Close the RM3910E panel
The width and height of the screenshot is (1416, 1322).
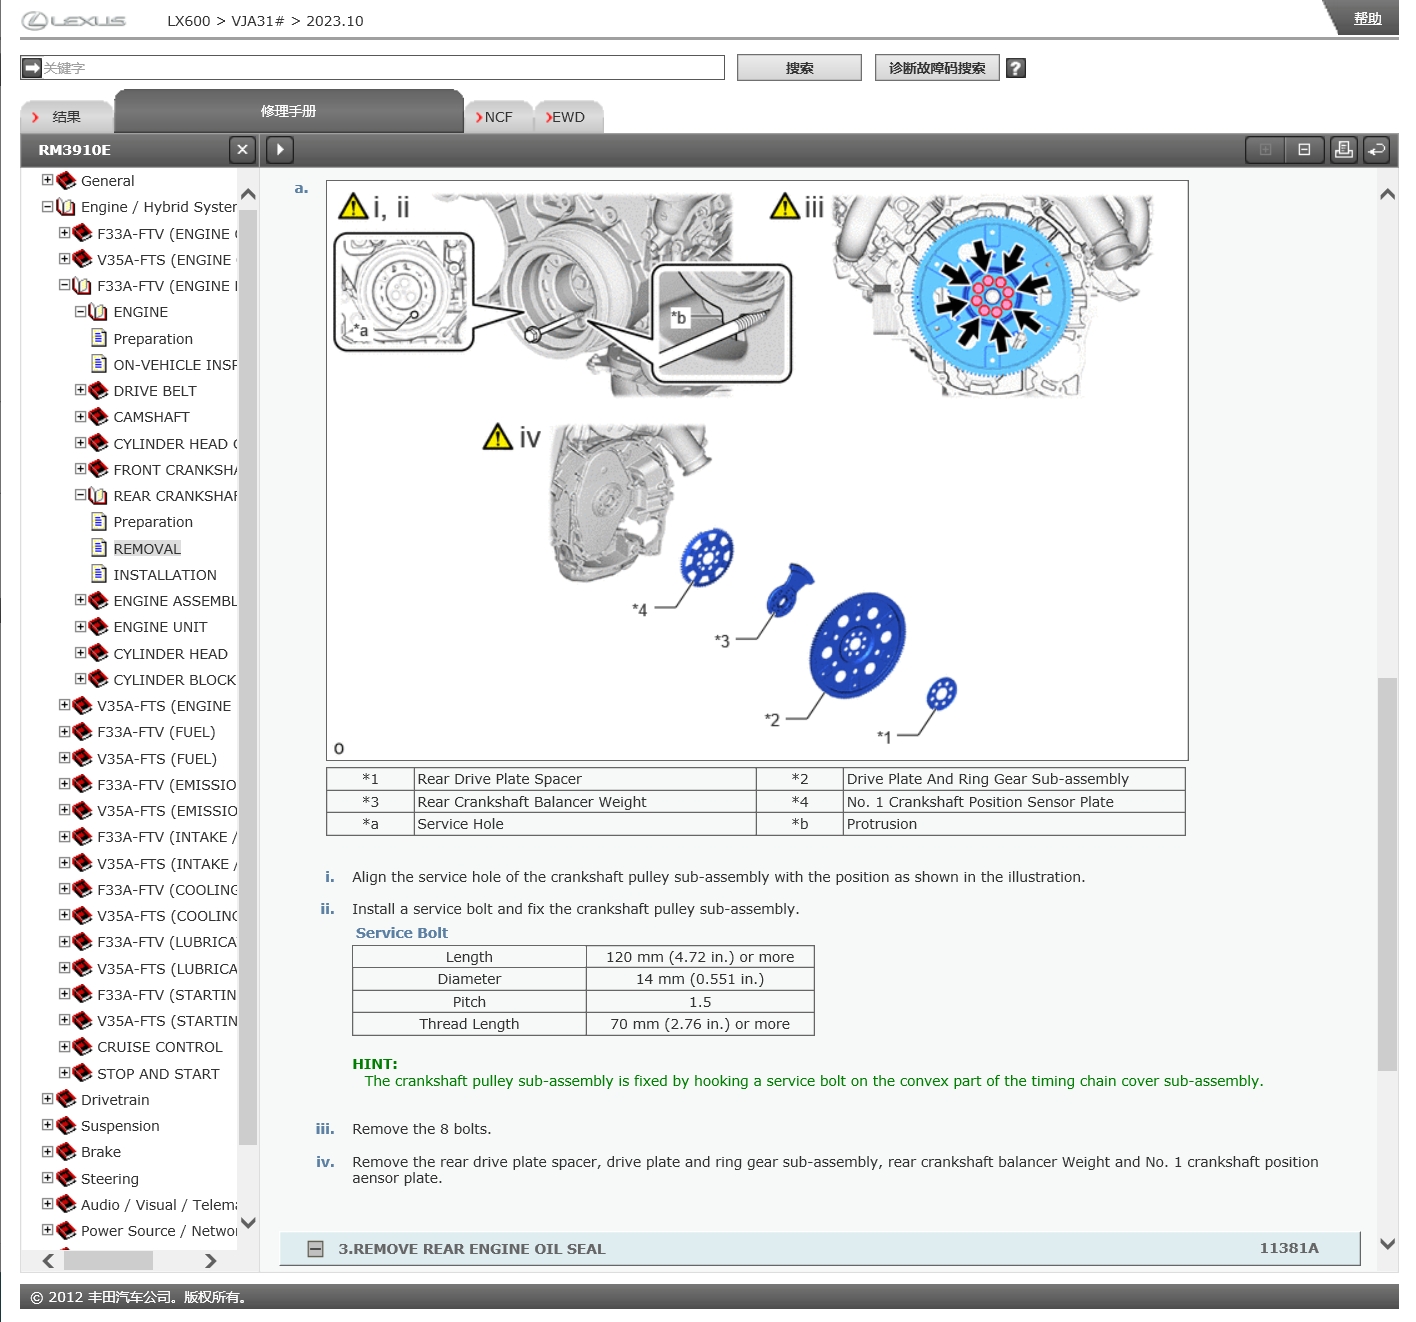click(242, 150)
